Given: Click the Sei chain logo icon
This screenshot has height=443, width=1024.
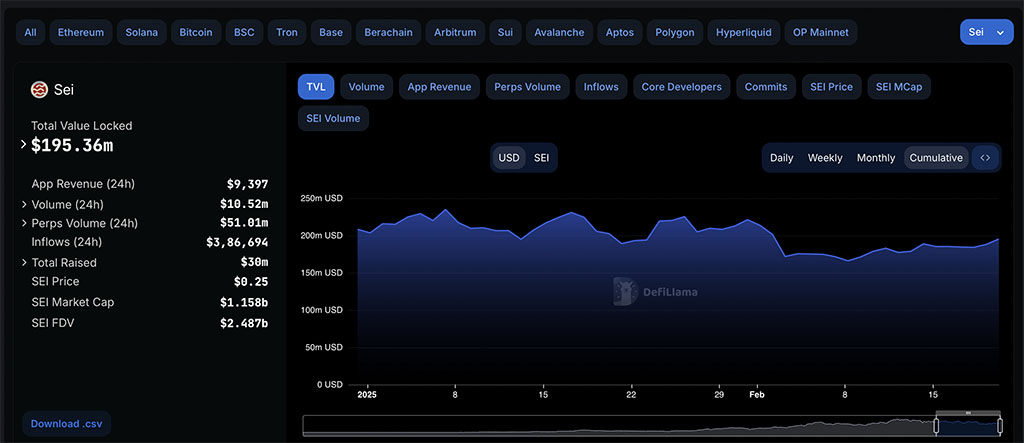Looking at the screenshot, I should (x=39, y=90).
